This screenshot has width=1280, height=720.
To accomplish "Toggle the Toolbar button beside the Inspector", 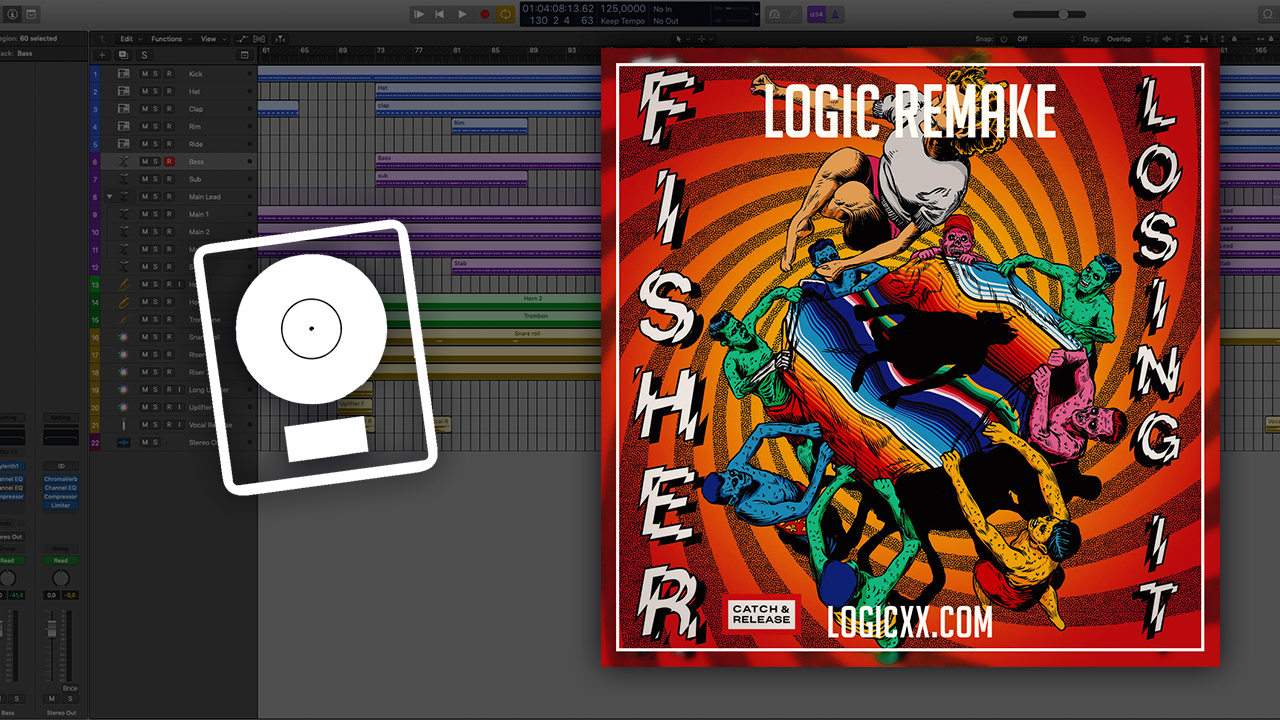I will coord(31,14).
